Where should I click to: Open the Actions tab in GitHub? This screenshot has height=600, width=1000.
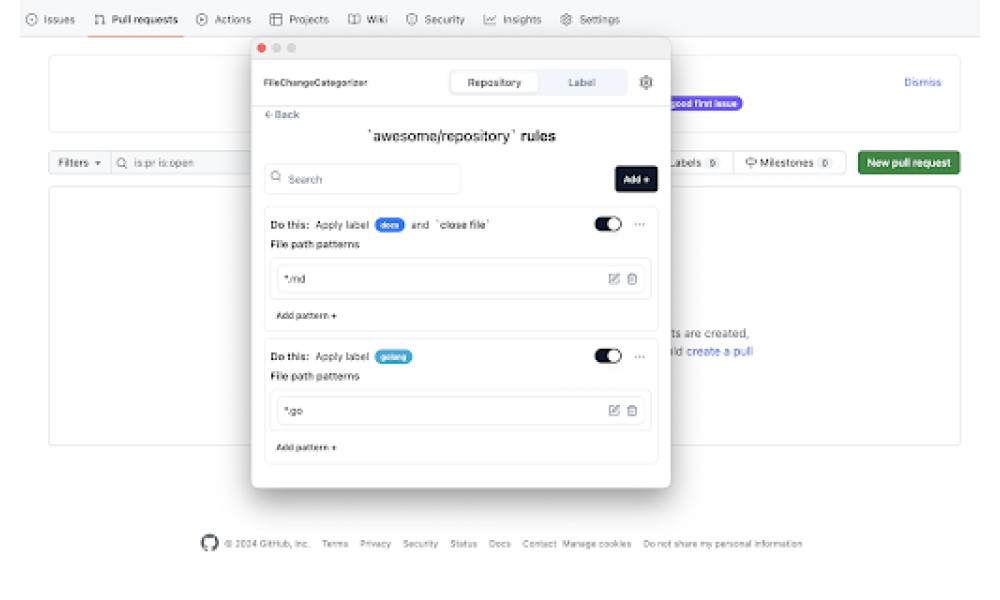click(x=224, y=19)
